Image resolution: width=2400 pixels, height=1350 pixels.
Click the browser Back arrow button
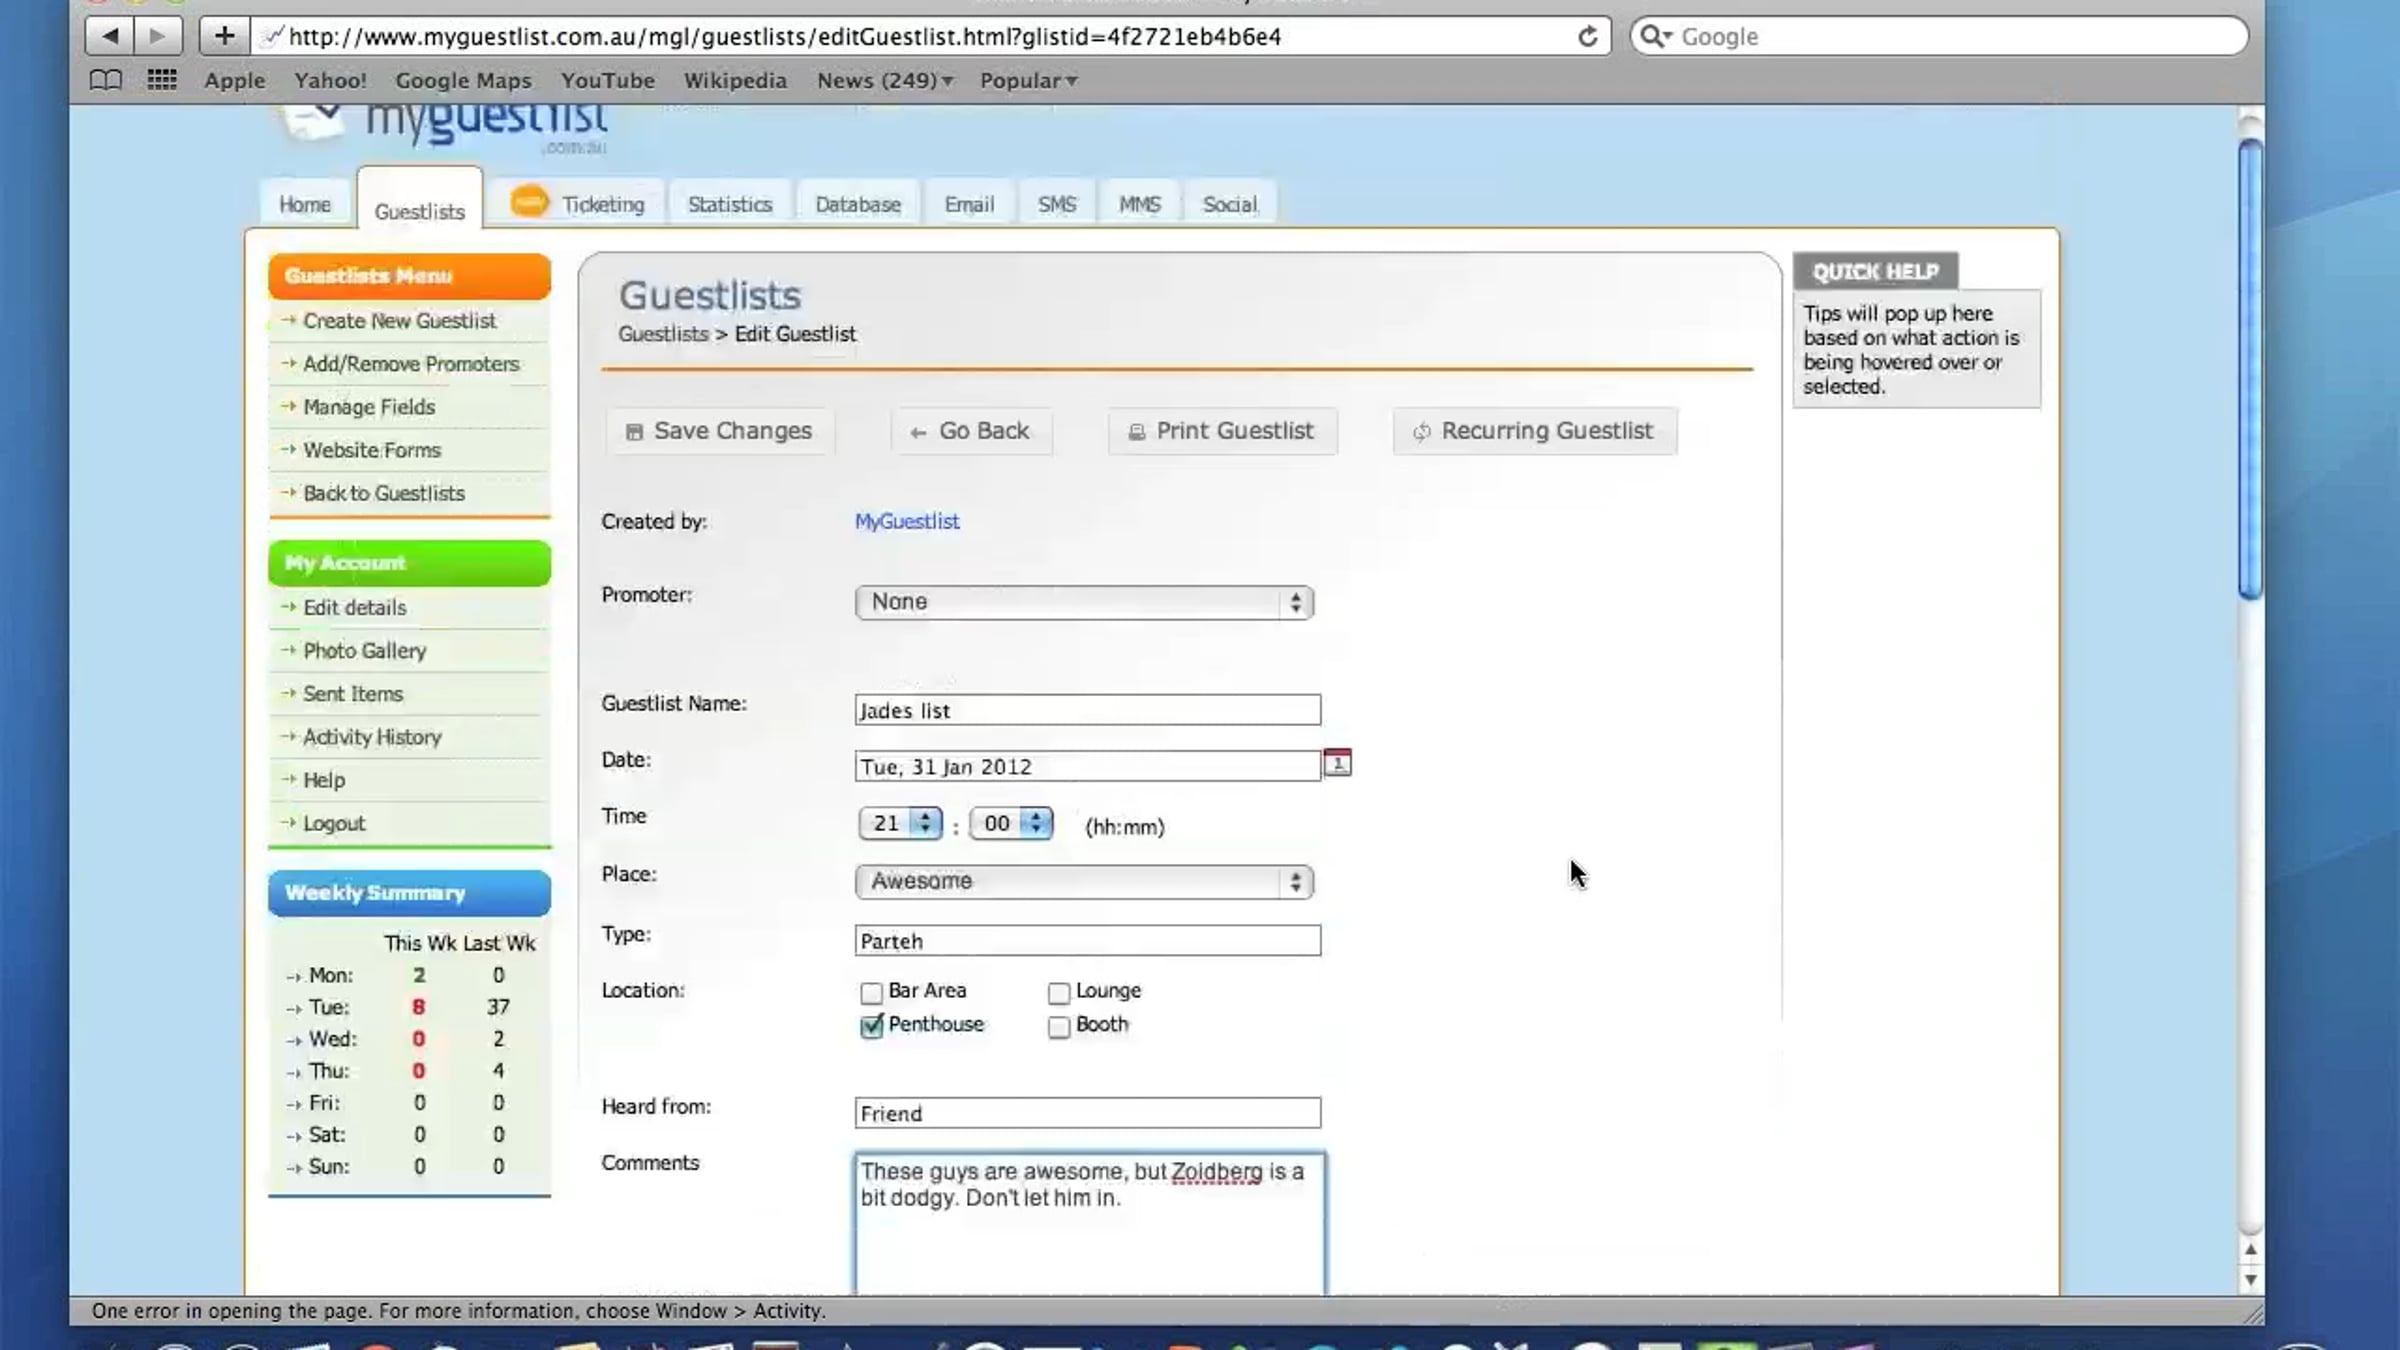coord(110,37)
